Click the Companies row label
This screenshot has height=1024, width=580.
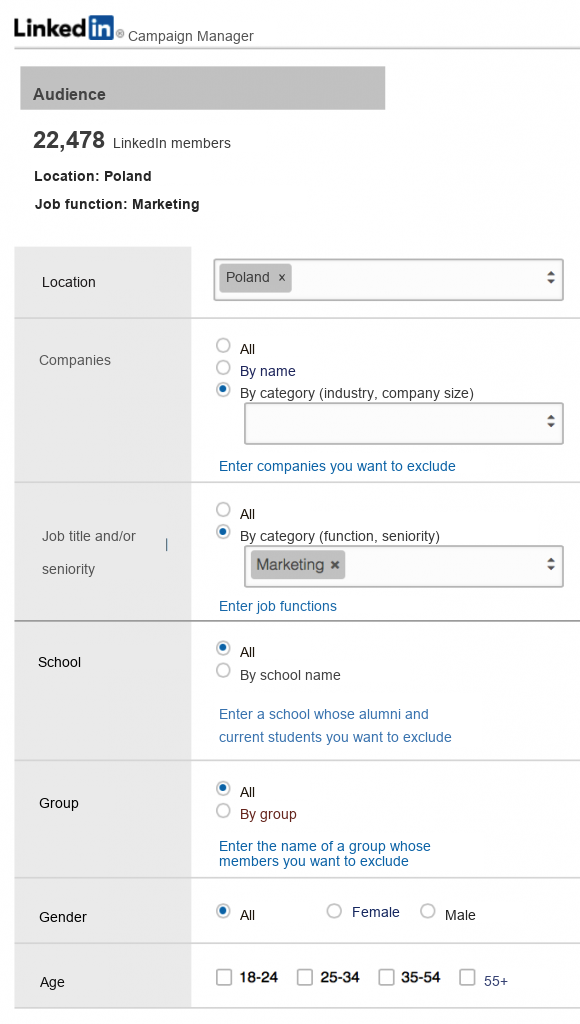coord(74,360)
